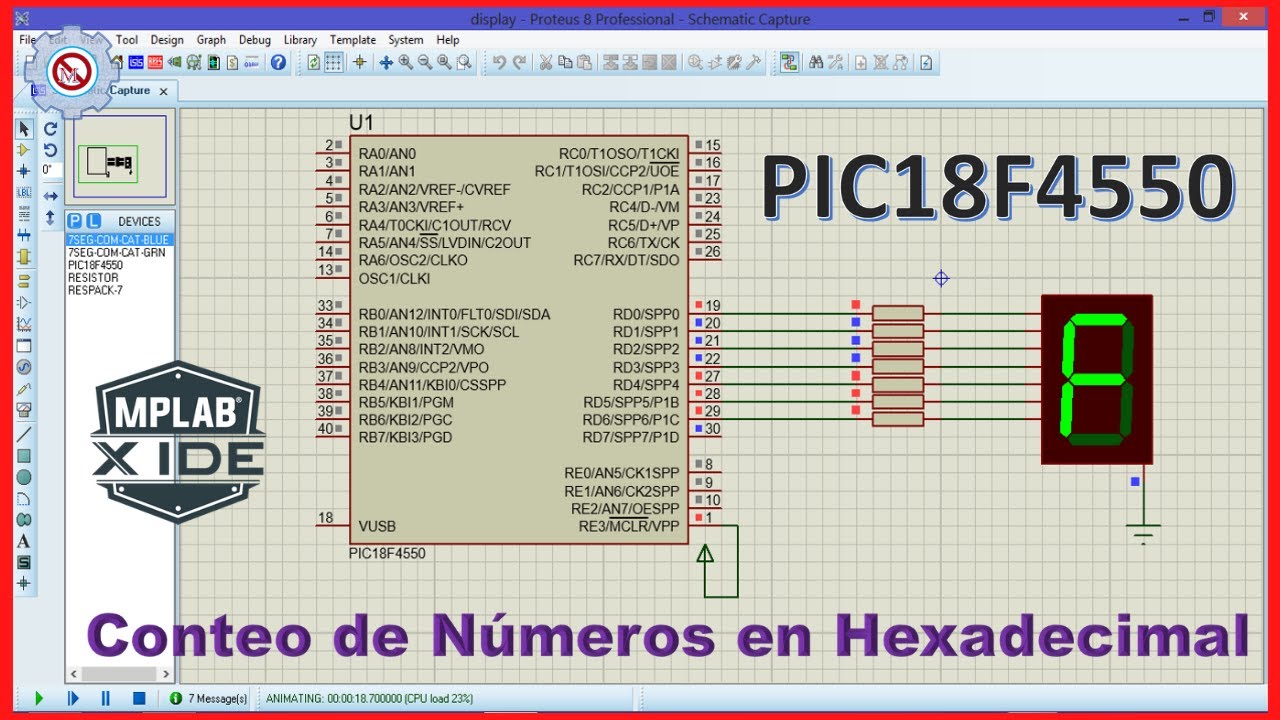Click the P pick devices button

click(x=75, y=221)
